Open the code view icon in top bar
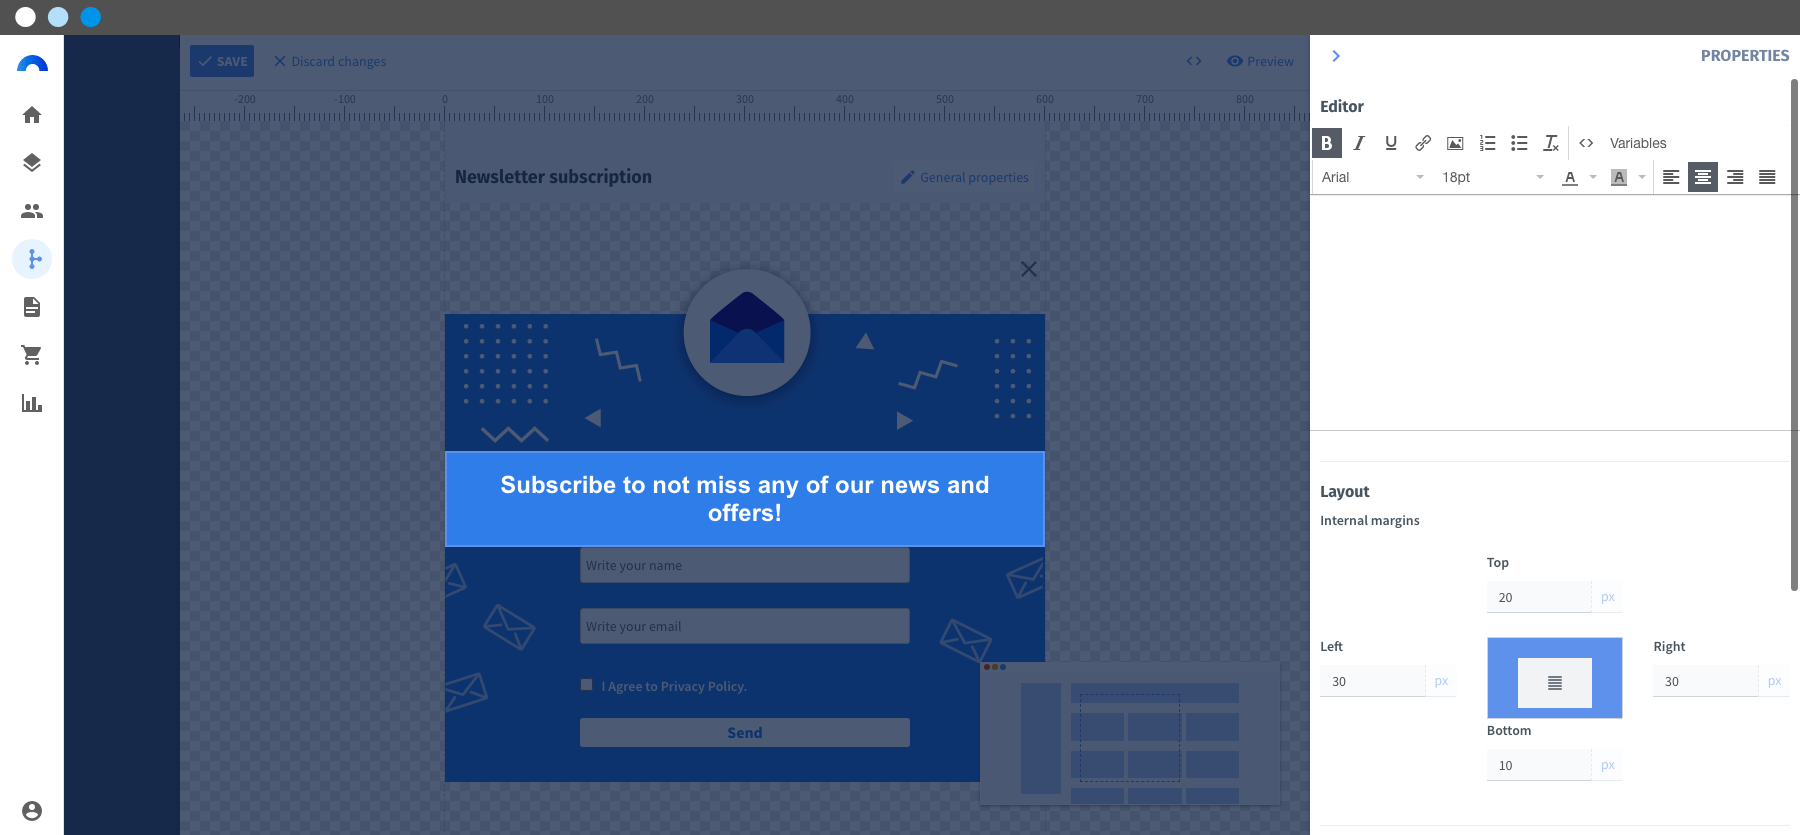 tap(1194, 61)
